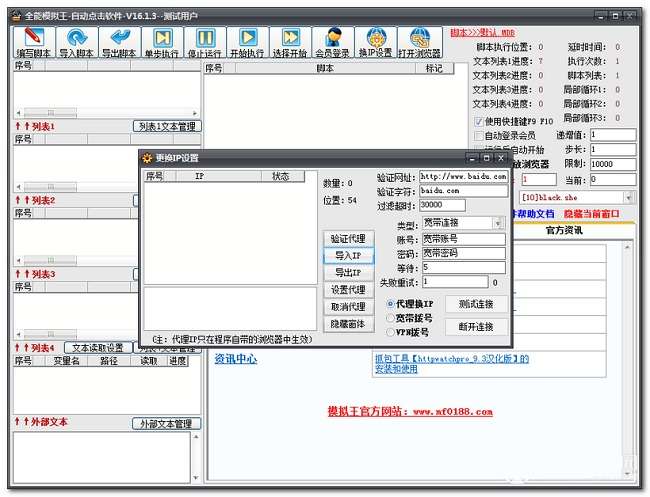Click the 路径 column header
Screen dimensions: 650x497
[109, 361]
